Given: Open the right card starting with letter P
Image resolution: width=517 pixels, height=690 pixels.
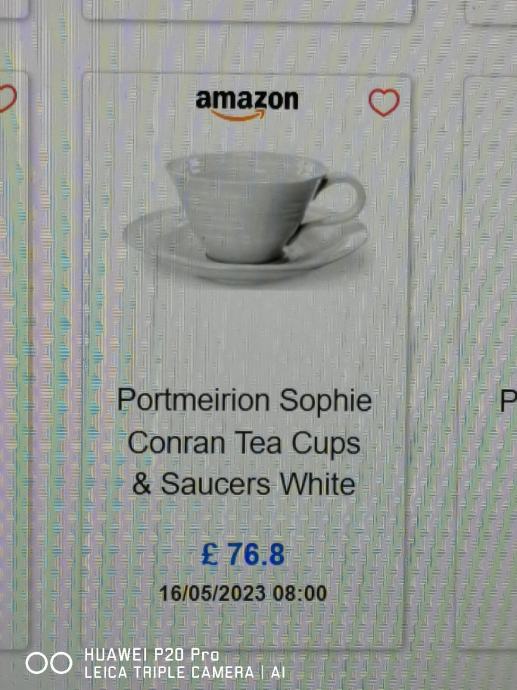Looking at the screenshot, I should (x=489, y=361).
